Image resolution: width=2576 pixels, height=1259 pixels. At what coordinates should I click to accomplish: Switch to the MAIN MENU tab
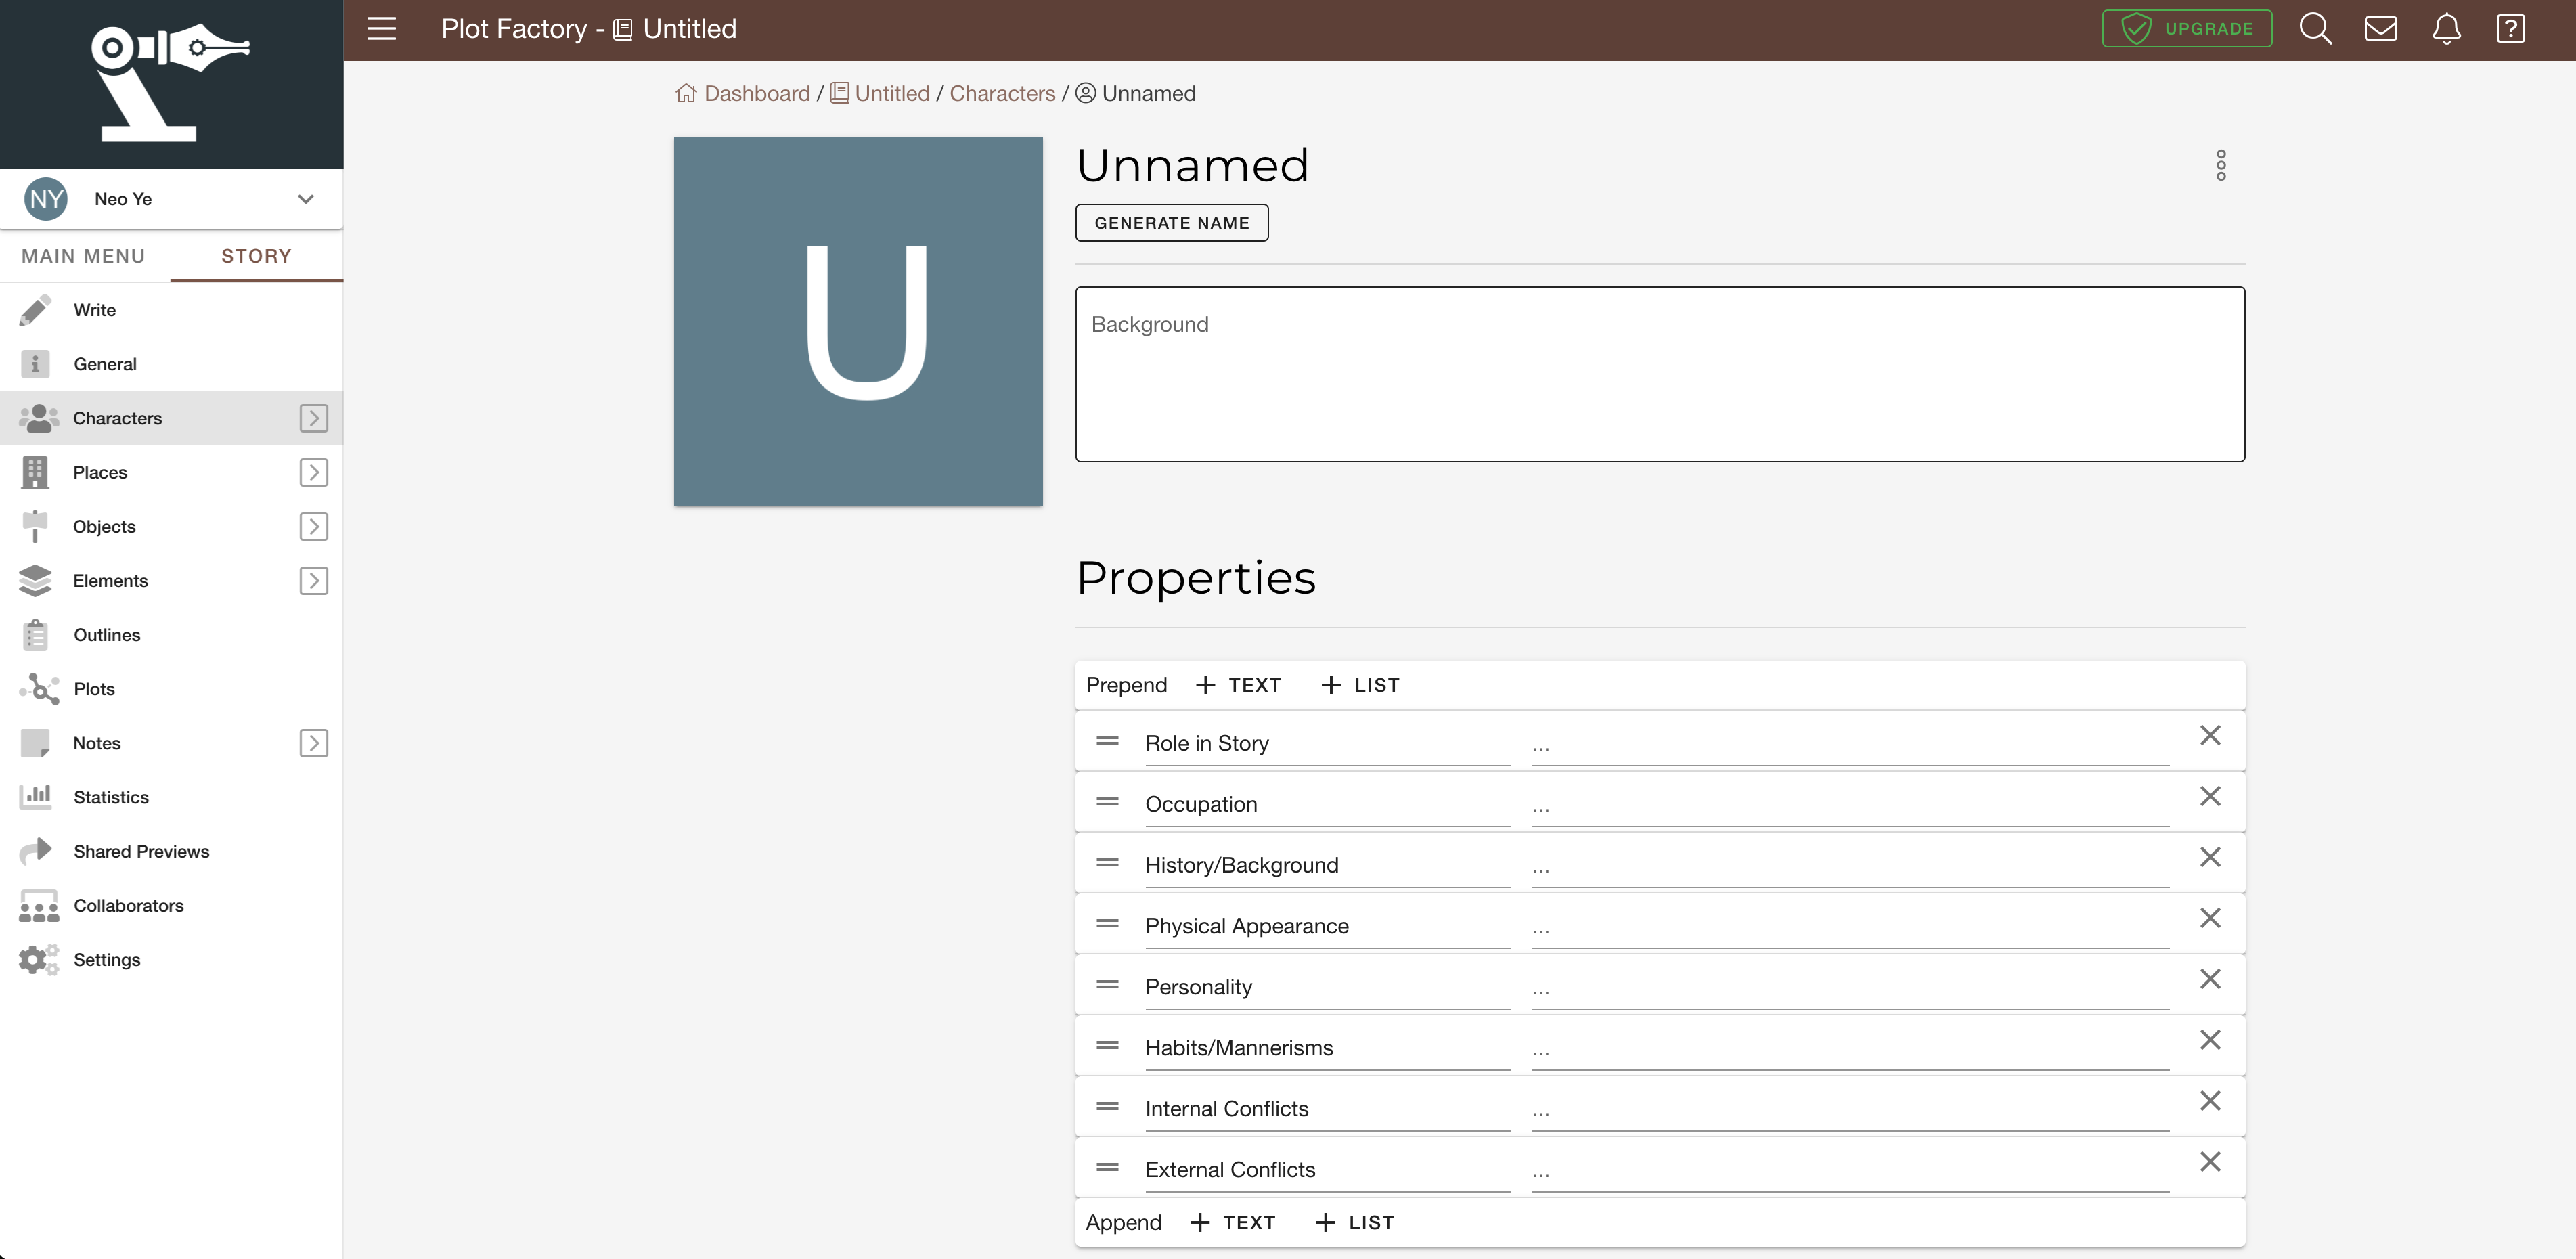click(84, 256)
